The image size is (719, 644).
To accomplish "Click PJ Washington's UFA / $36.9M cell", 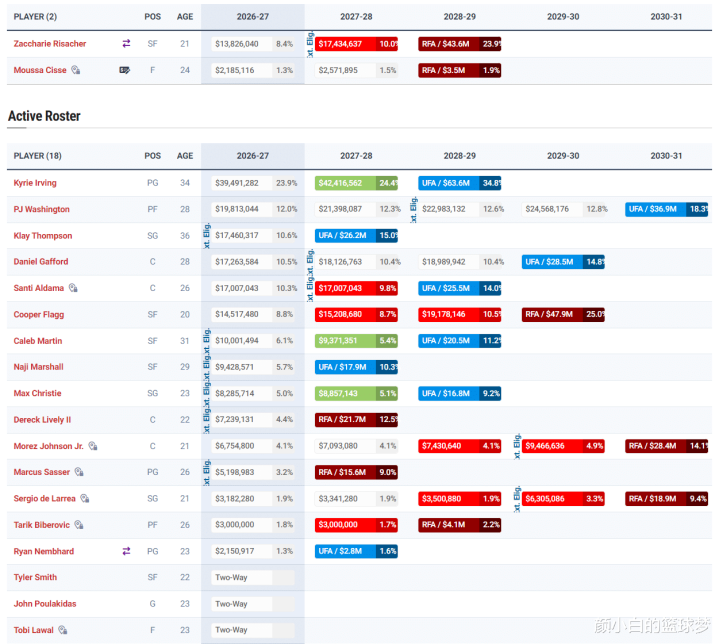I will pos(666,209).
